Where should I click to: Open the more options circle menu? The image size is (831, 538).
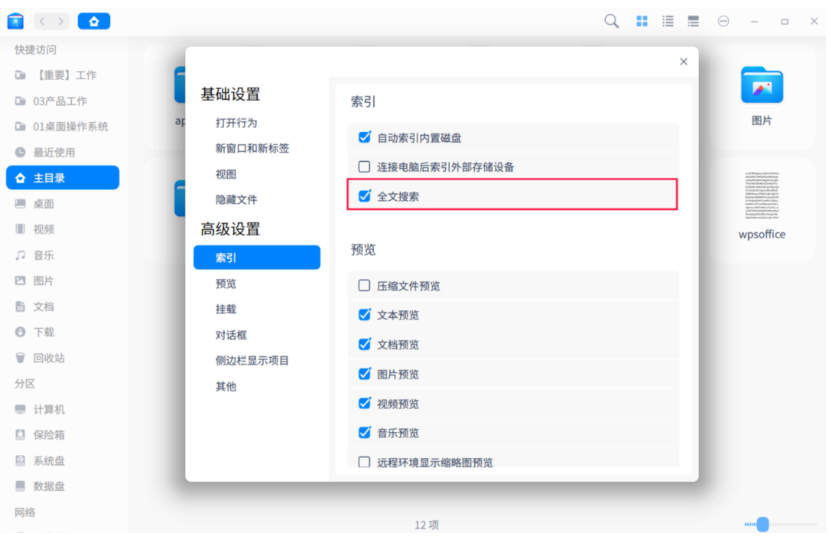pyautogui.click(x=723, y=21)
